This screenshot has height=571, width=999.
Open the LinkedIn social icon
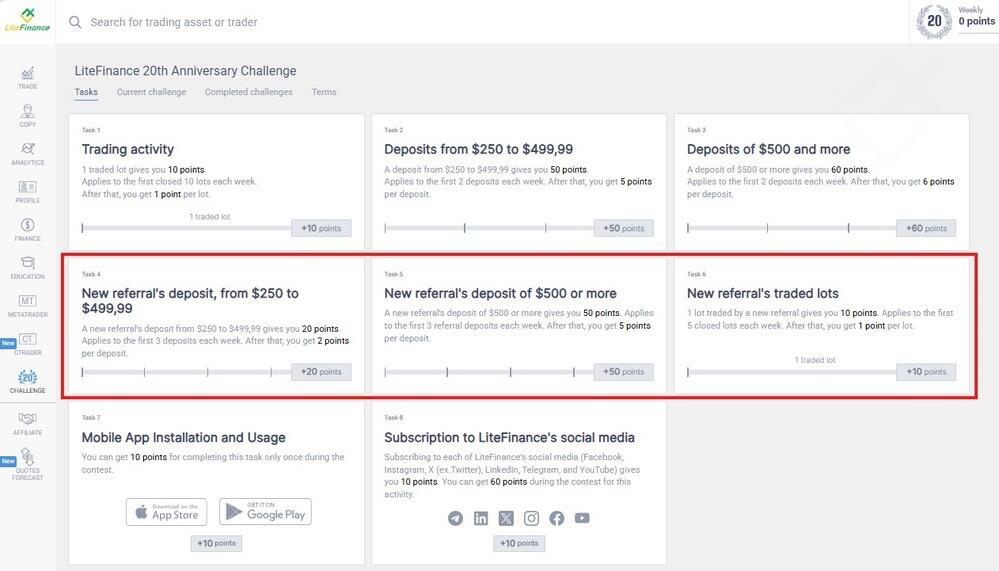point(481,518)
